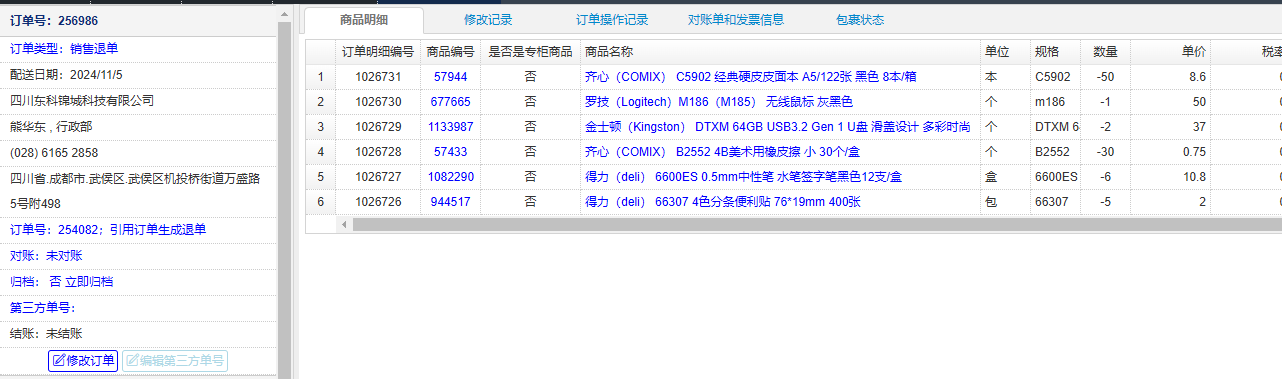Open the 得力 6600ES 中性笔 product link
This screenshot has width=1282, height=379.
(x=743, y=177)
